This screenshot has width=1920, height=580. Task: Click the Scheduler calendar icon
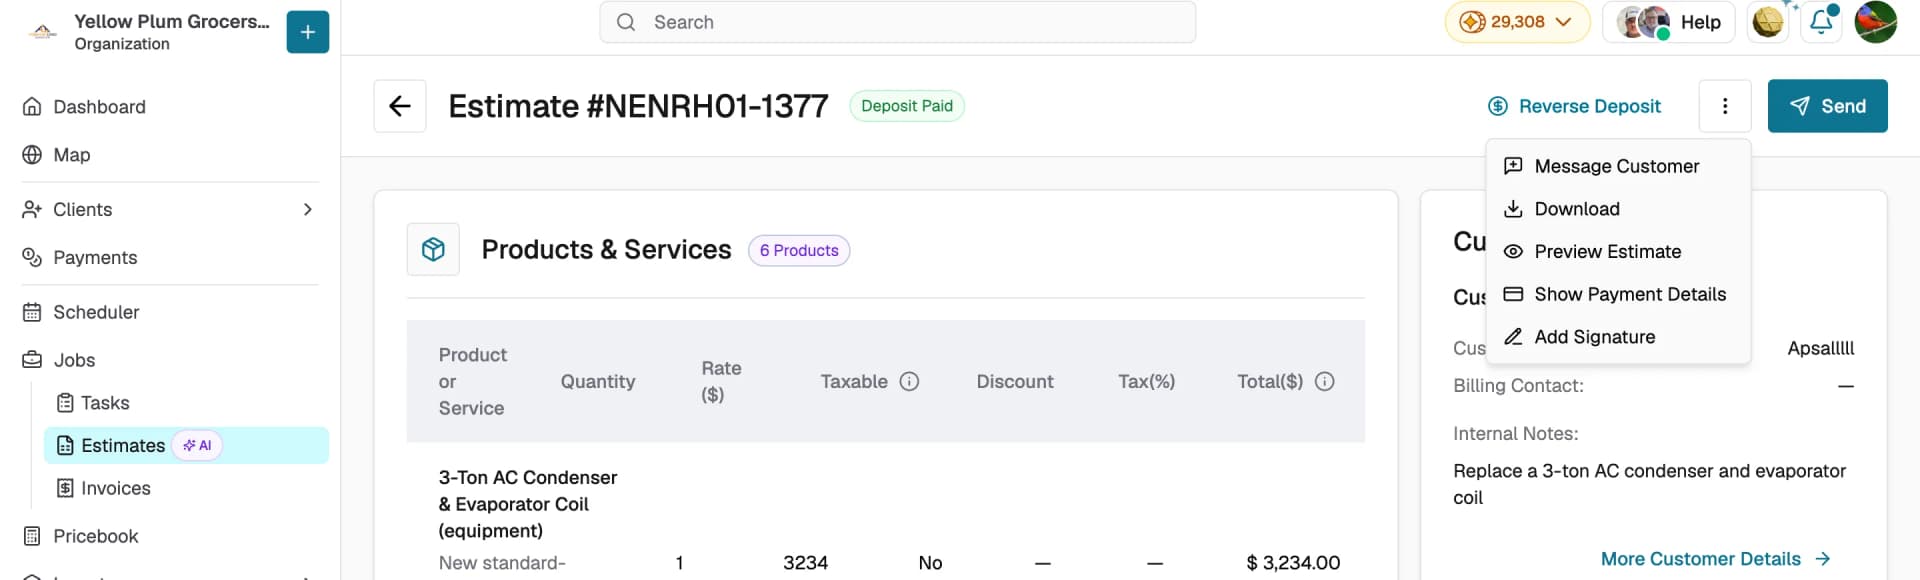click(32, 312)
